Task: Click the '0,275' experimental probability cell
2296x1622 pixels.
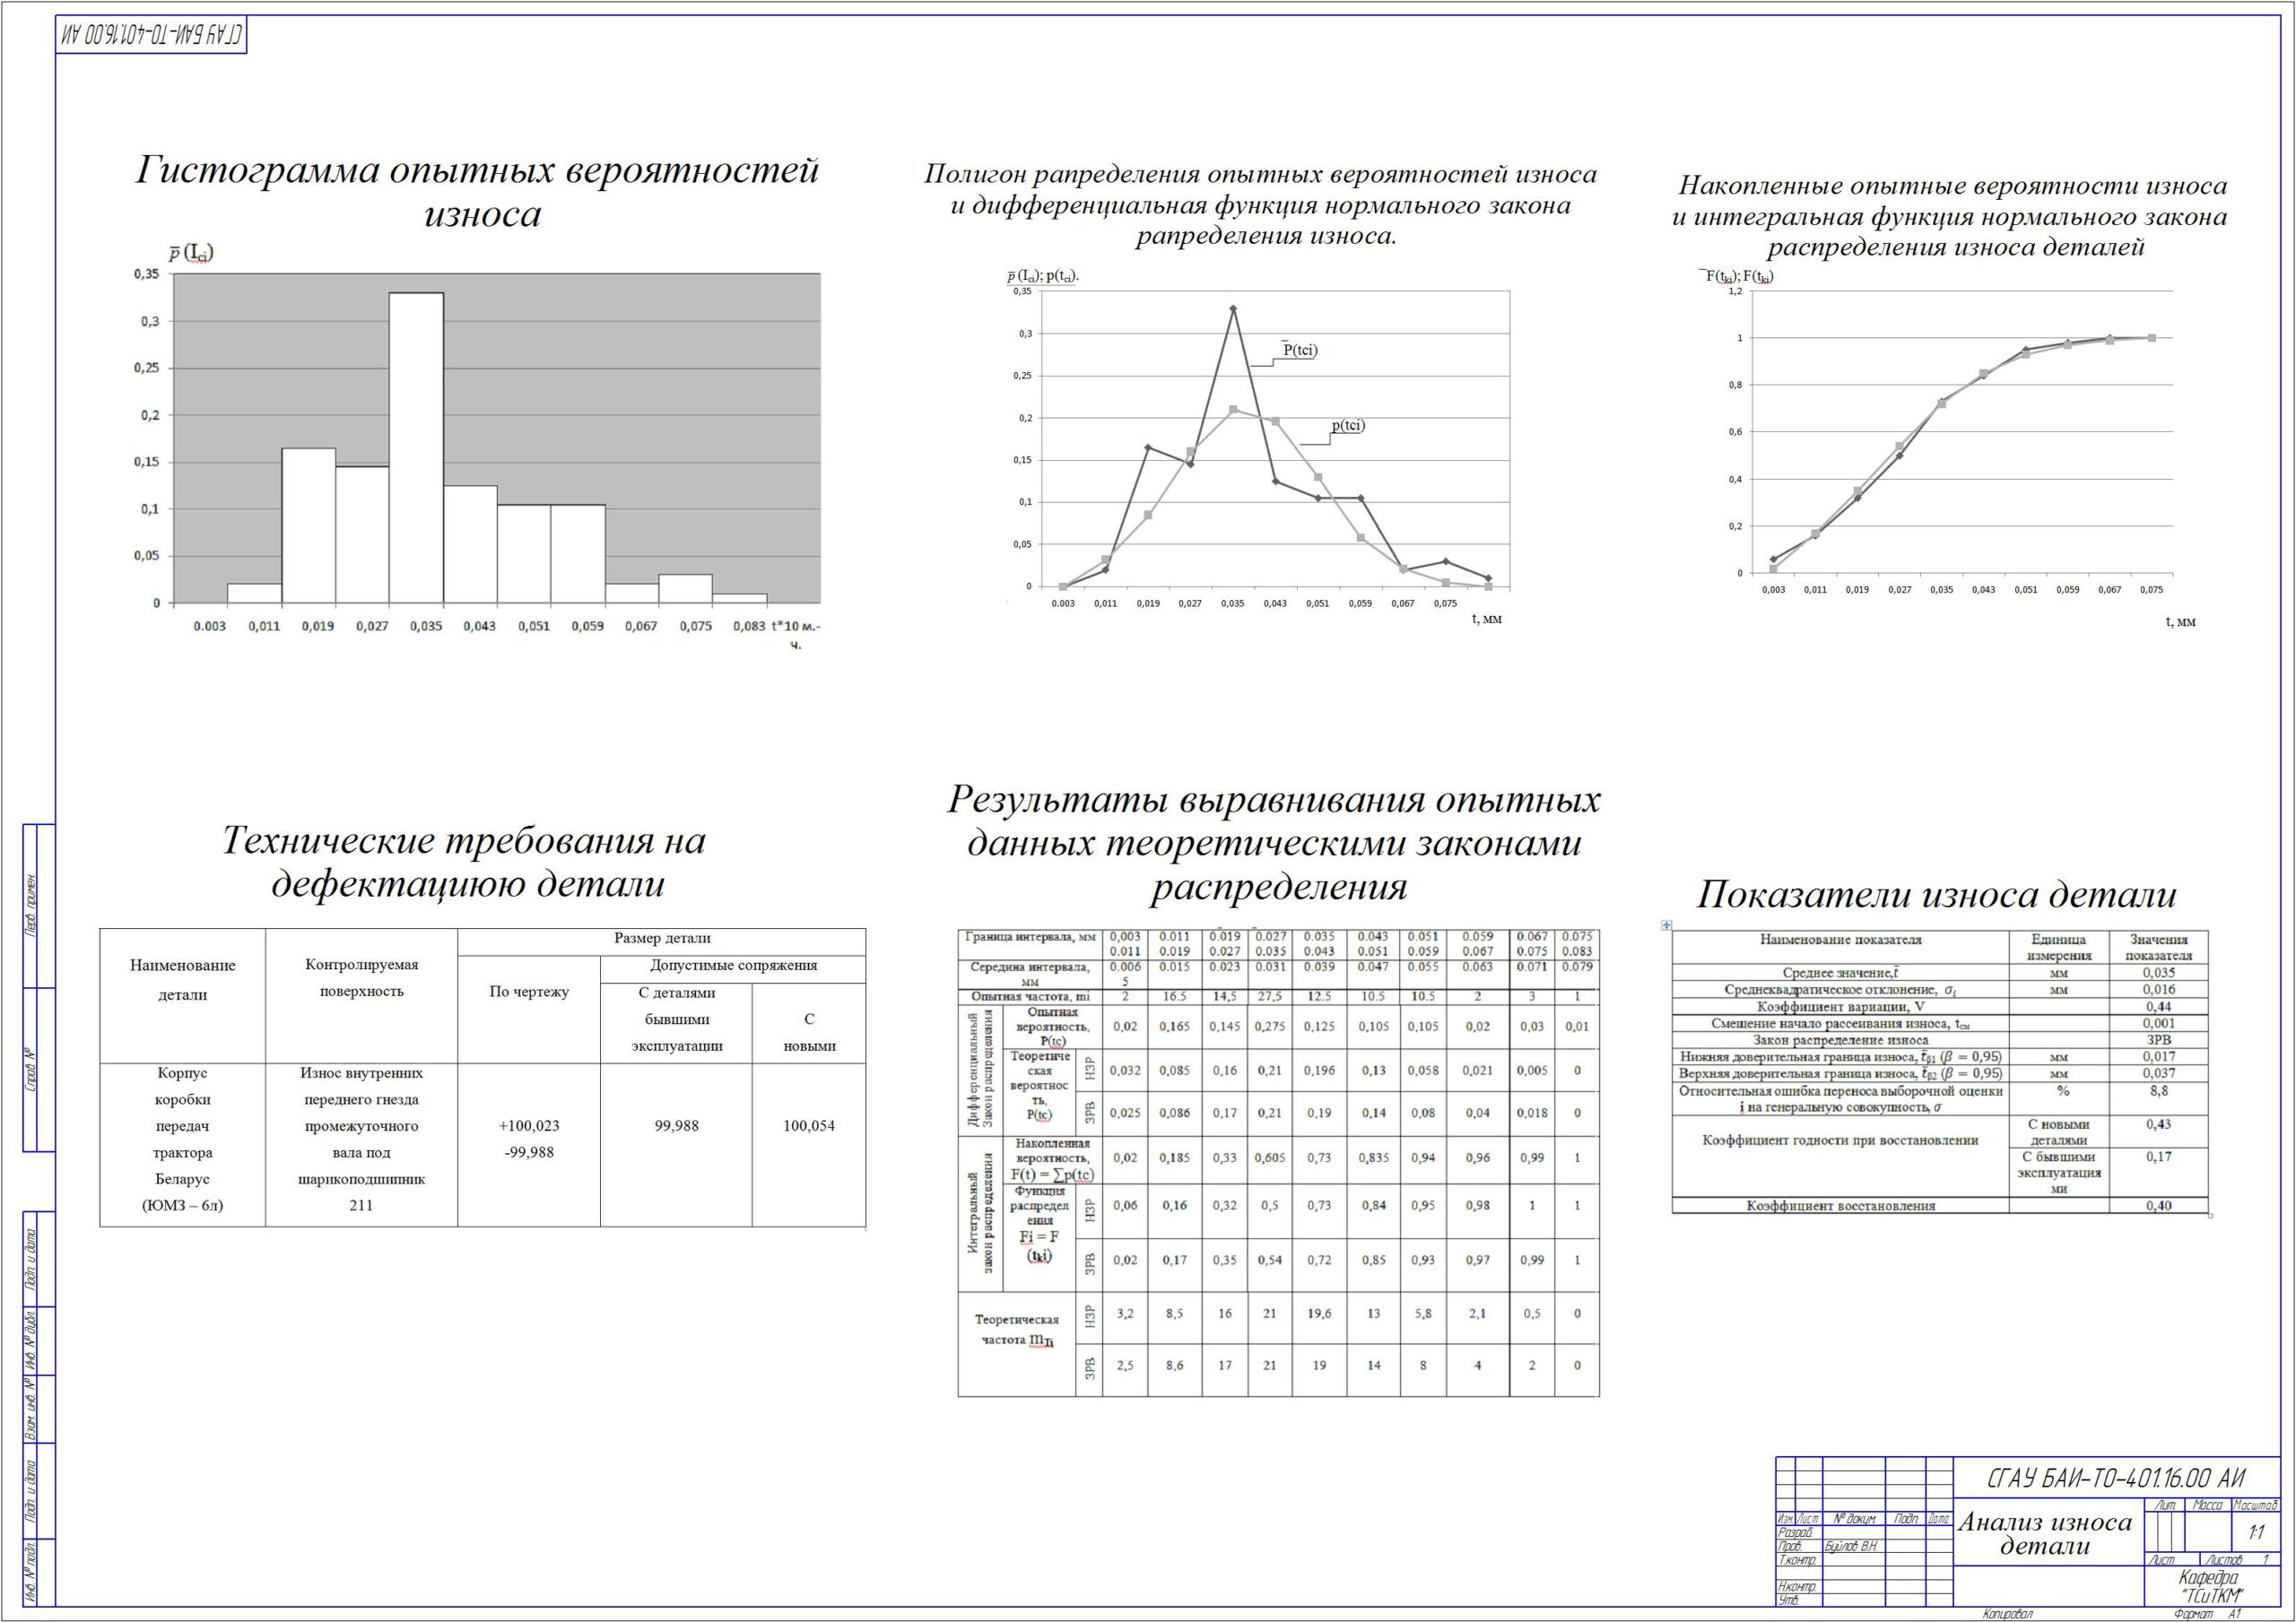Action: click(1270, 1027)
